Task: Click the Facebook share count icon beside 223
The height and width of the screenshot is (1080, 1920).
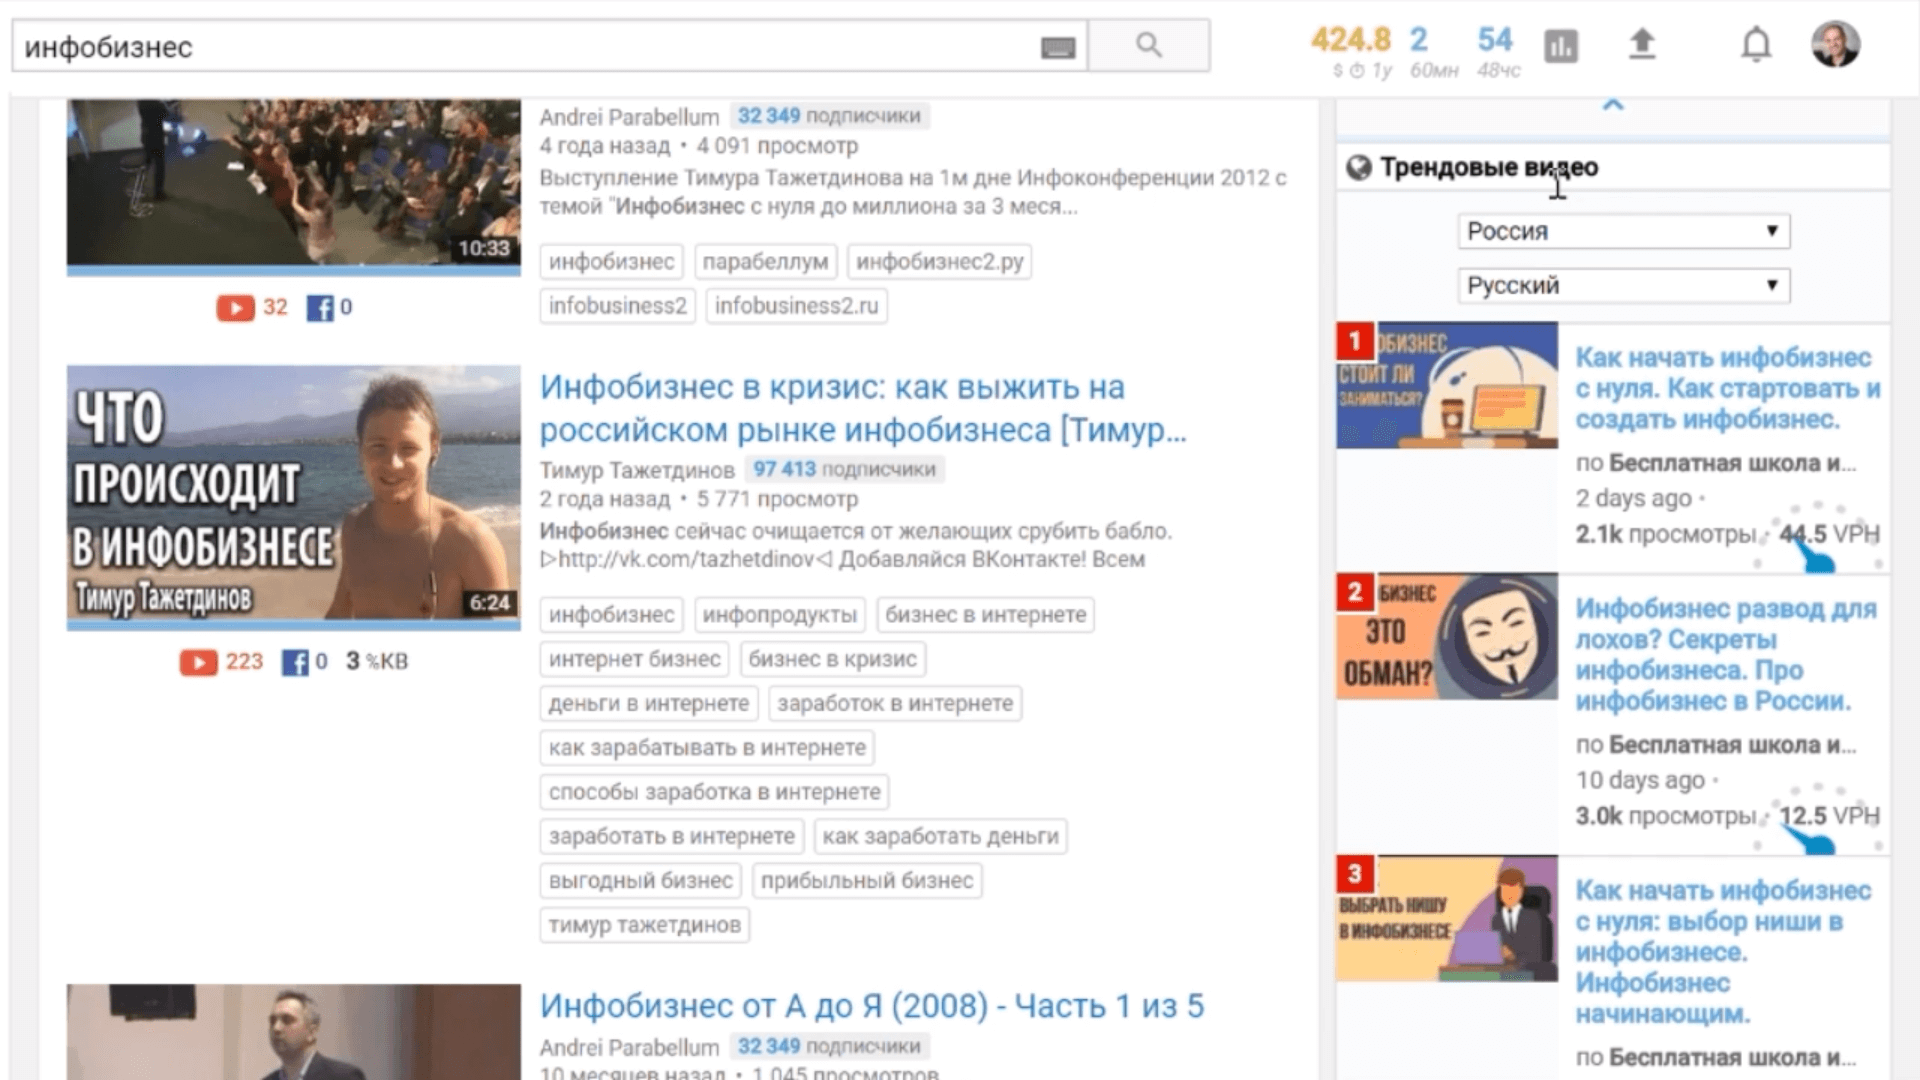Action: tap(294, 662)
